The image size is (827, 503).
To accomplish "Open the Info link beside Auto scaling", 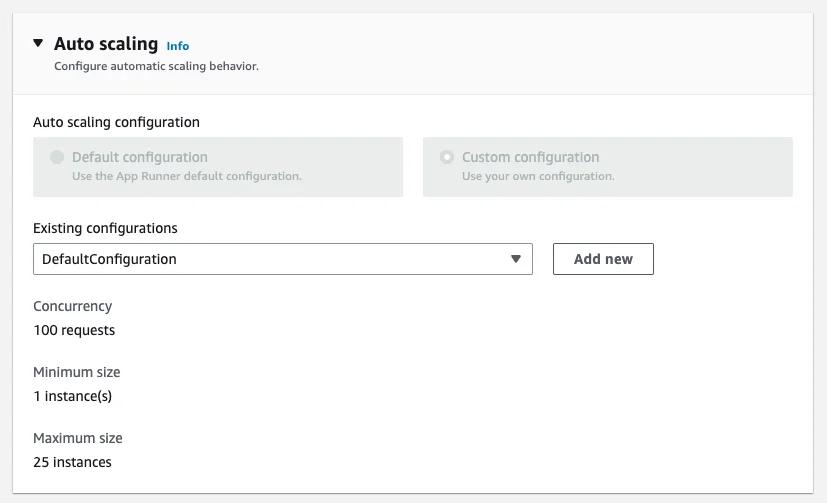I will coord(177,46).
